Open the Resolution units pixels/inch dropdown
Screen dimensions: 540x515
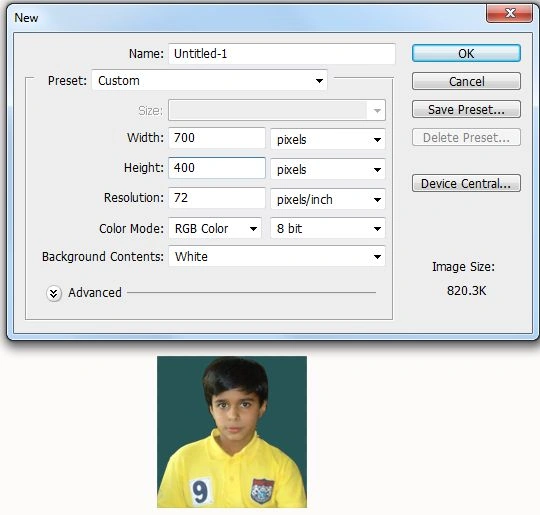(328, 199)
